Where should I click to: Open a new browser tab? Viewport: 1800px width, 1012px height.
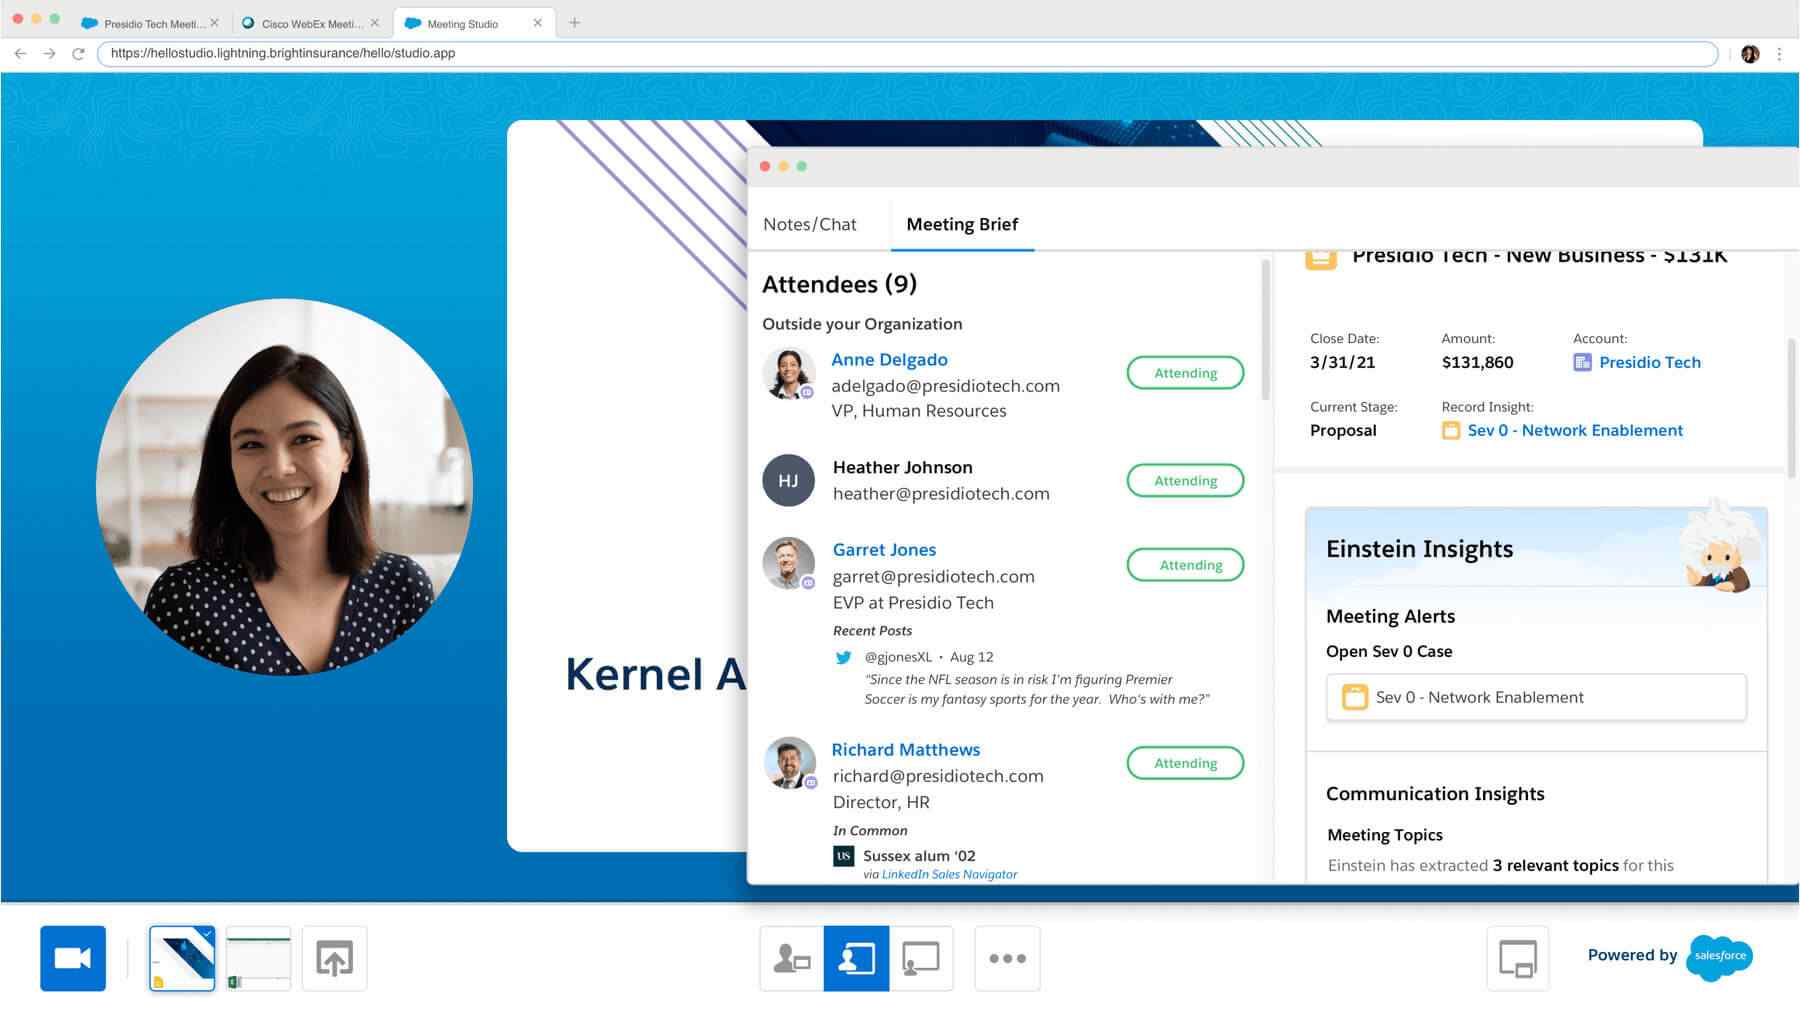point(574,22)
